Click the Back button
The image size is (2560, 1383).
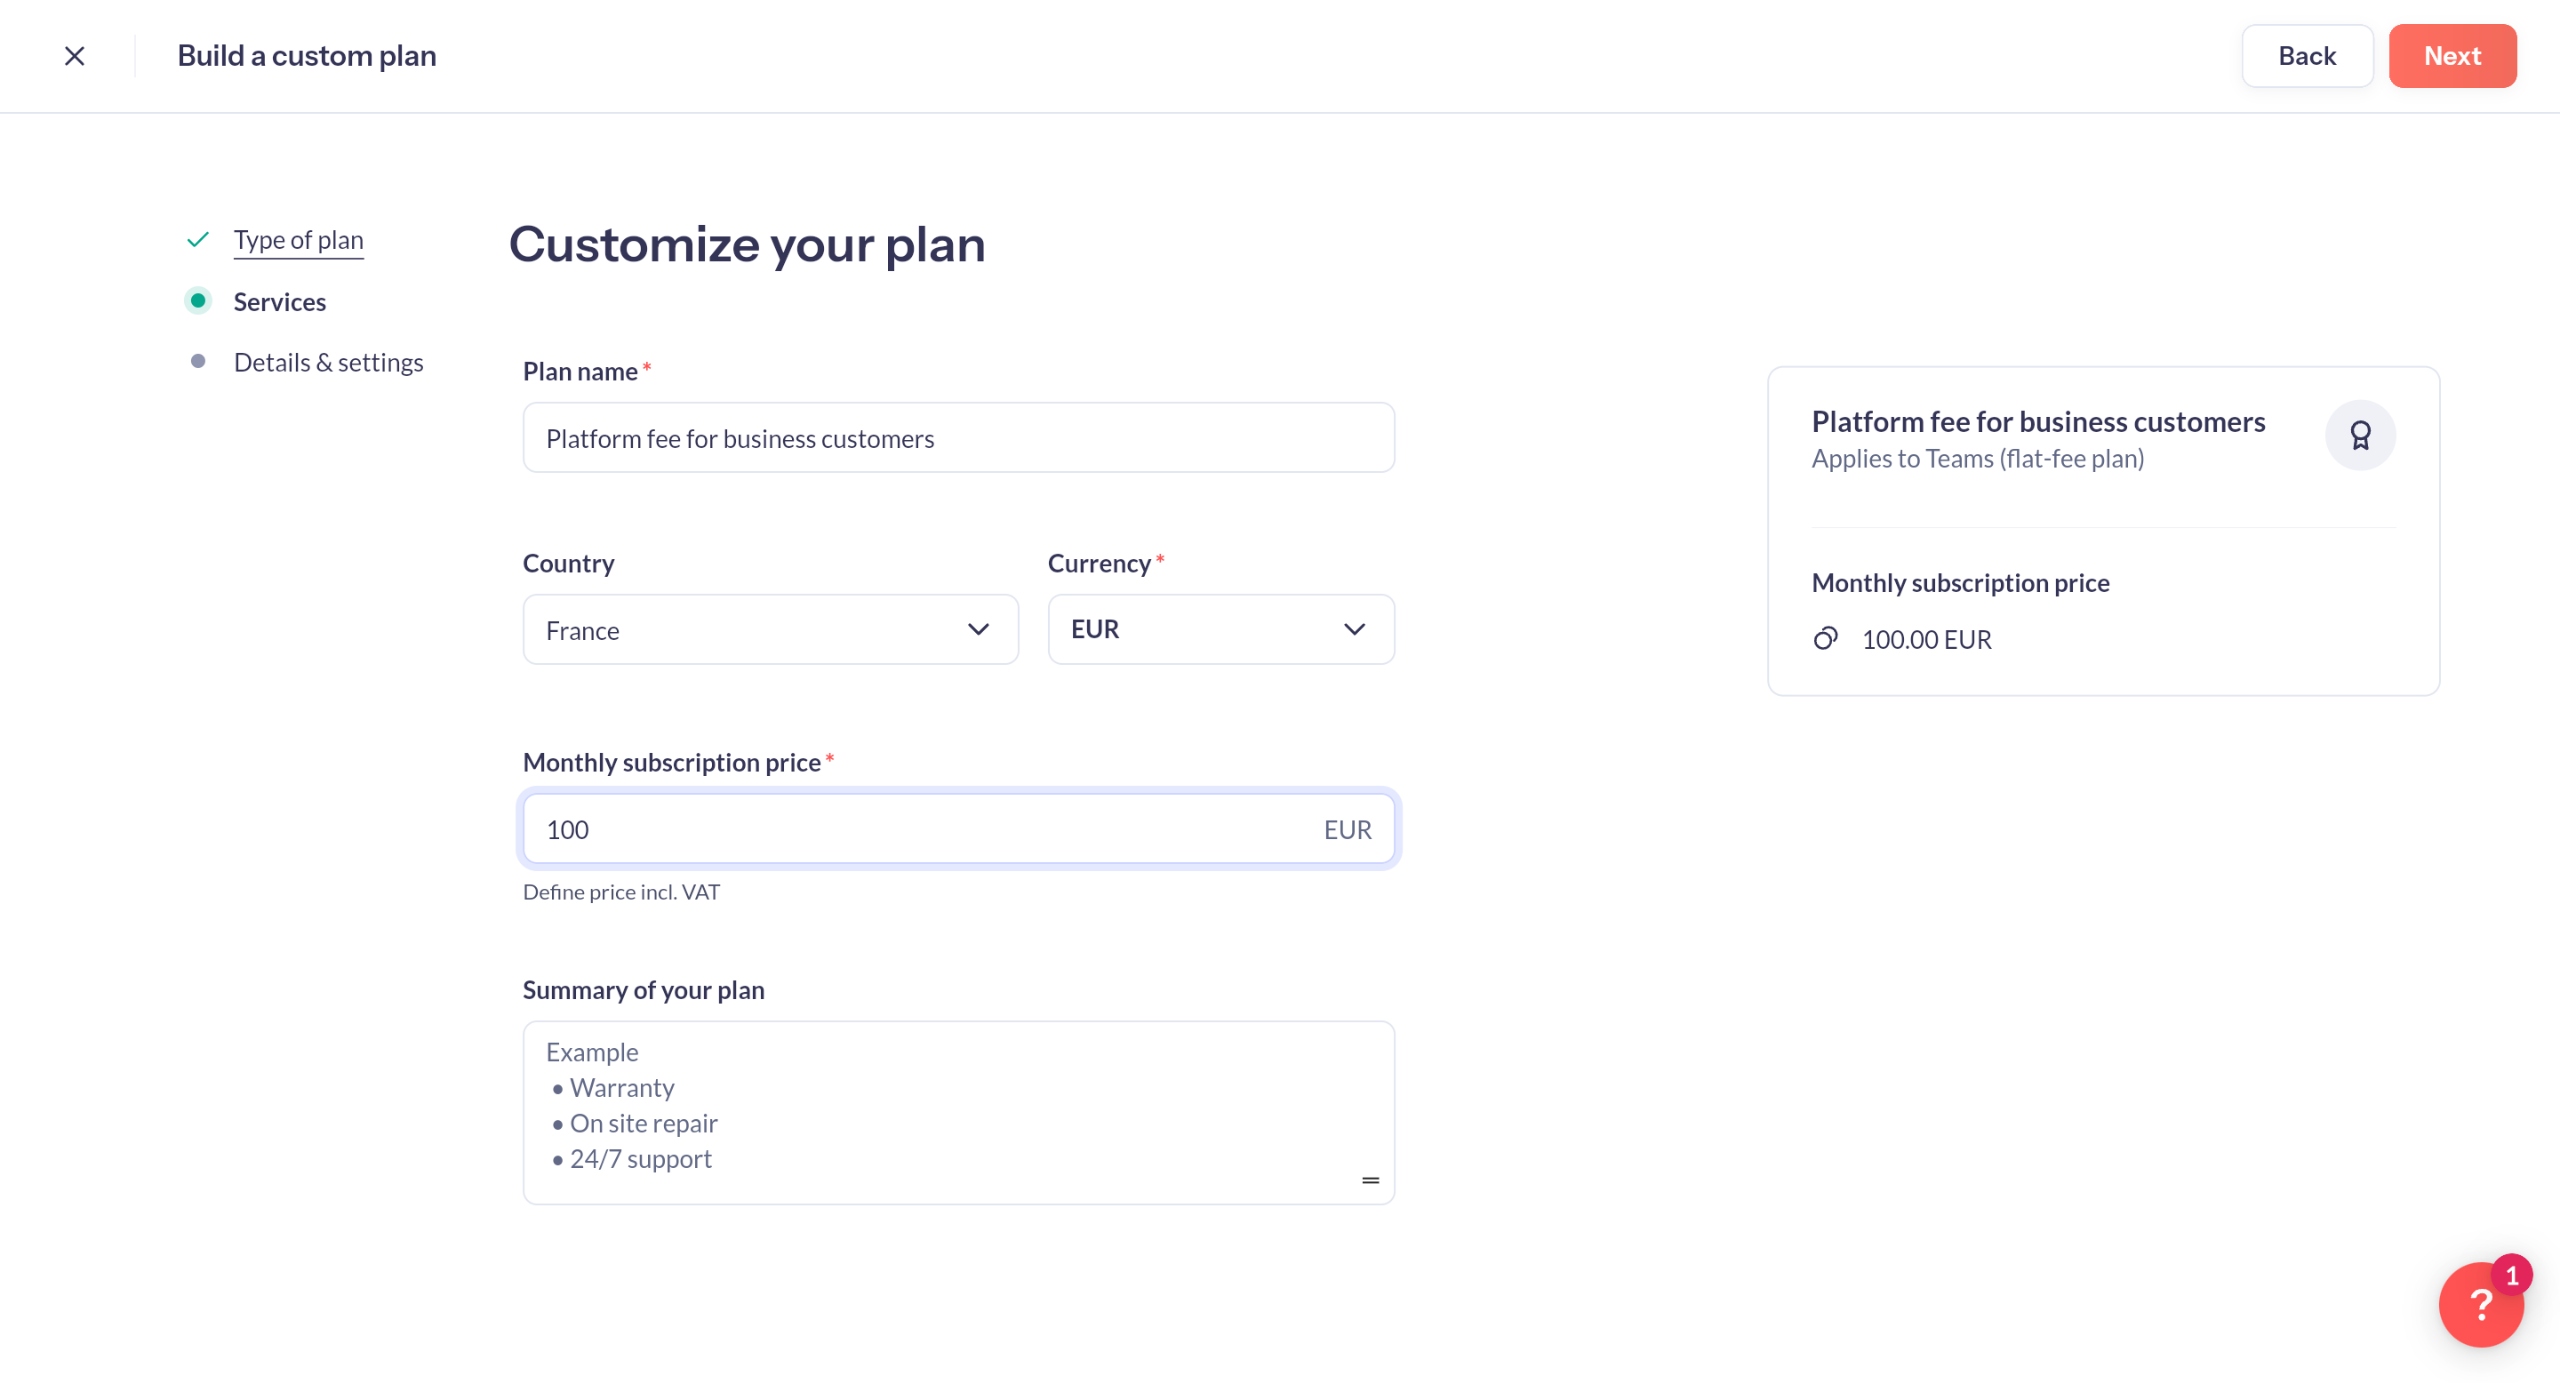click(x=2307, y=56)
